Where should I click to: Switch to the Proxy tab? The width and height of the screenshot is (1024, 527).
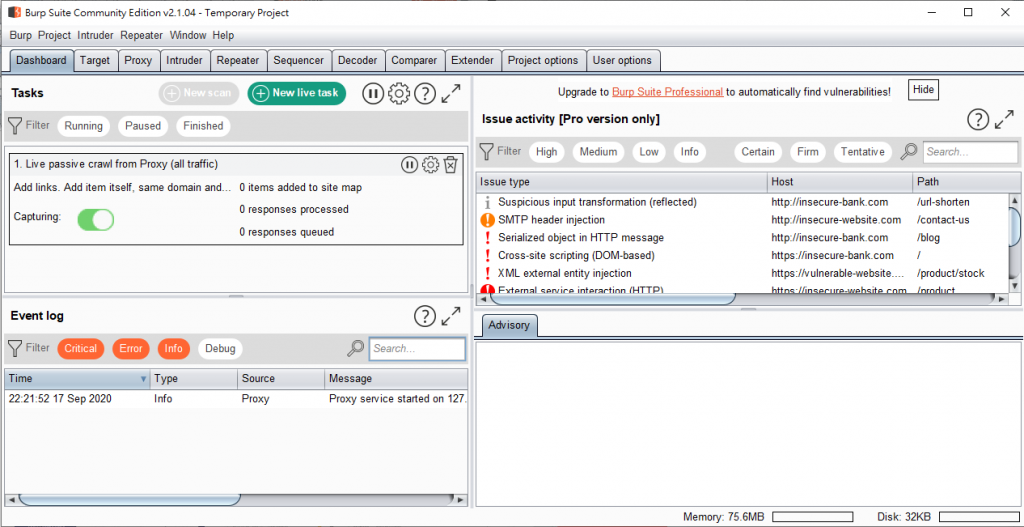click(x=138, y=61)
